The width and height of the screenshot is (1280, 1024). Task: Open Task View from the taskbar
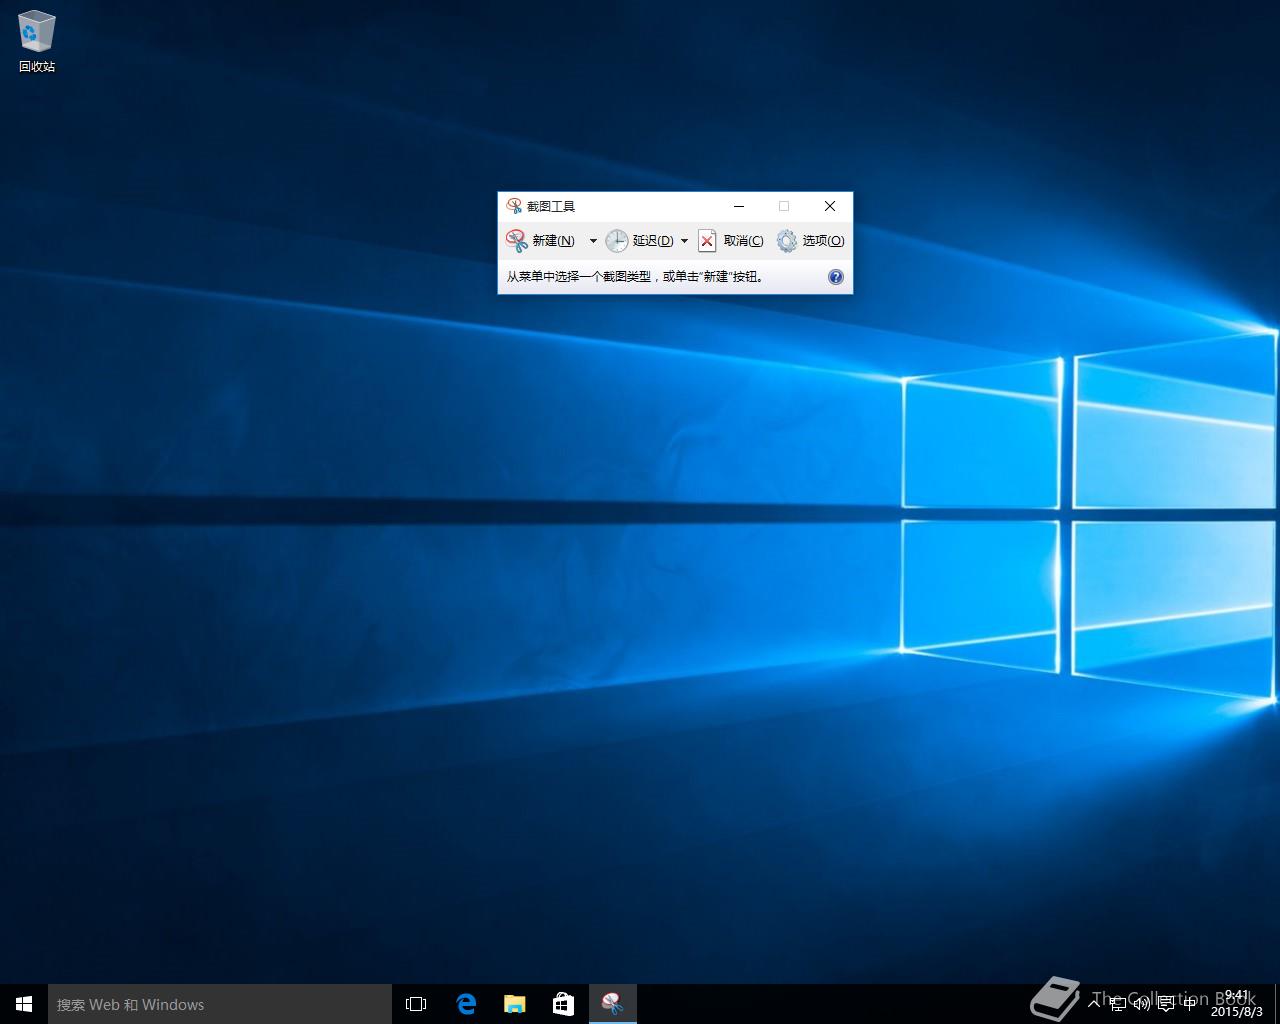tap(416, 1004)
